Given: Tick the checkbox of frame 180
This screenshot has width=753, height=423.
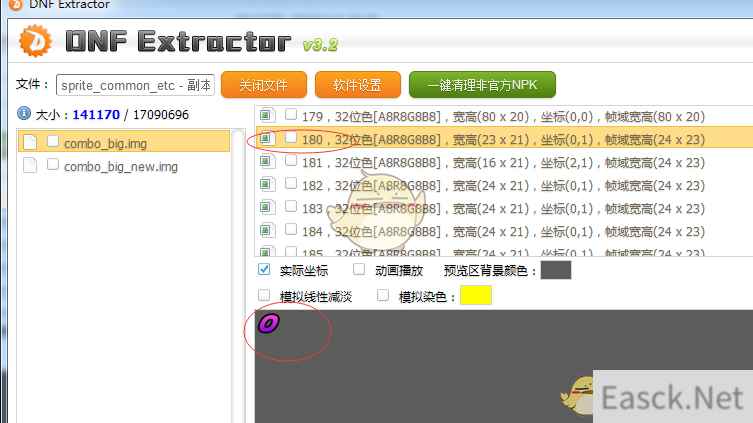Looking at the screenshot, I should (x=291, y=137).
